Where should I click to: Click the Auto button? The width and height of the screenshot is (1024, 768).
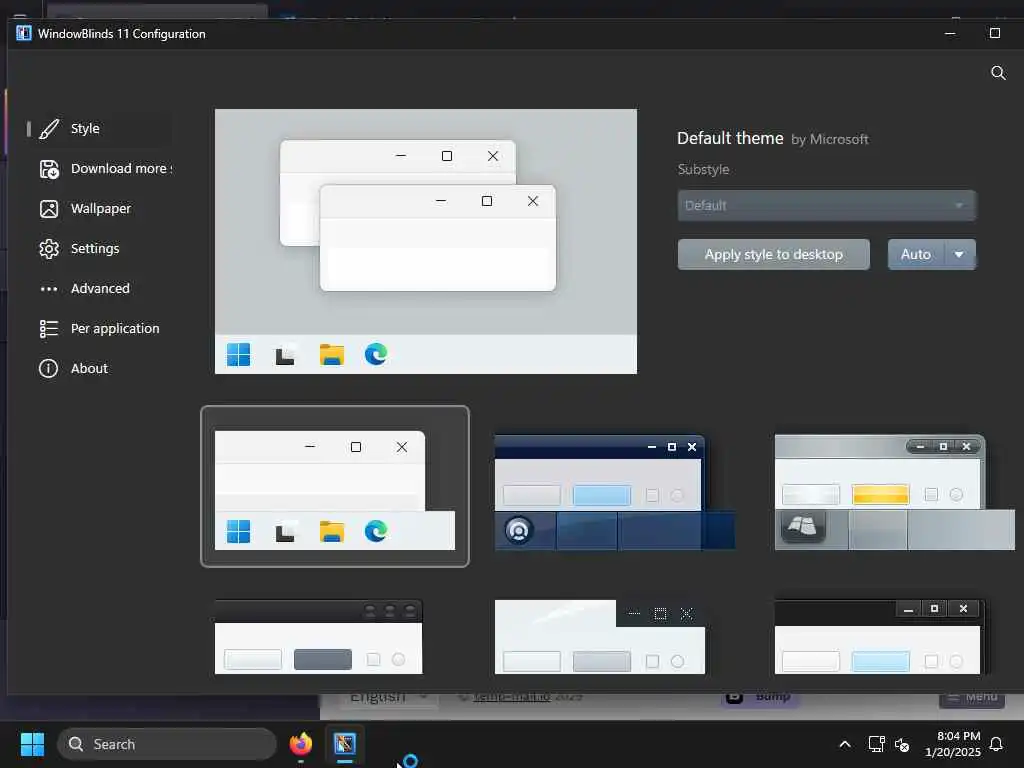tap(916, 254)
